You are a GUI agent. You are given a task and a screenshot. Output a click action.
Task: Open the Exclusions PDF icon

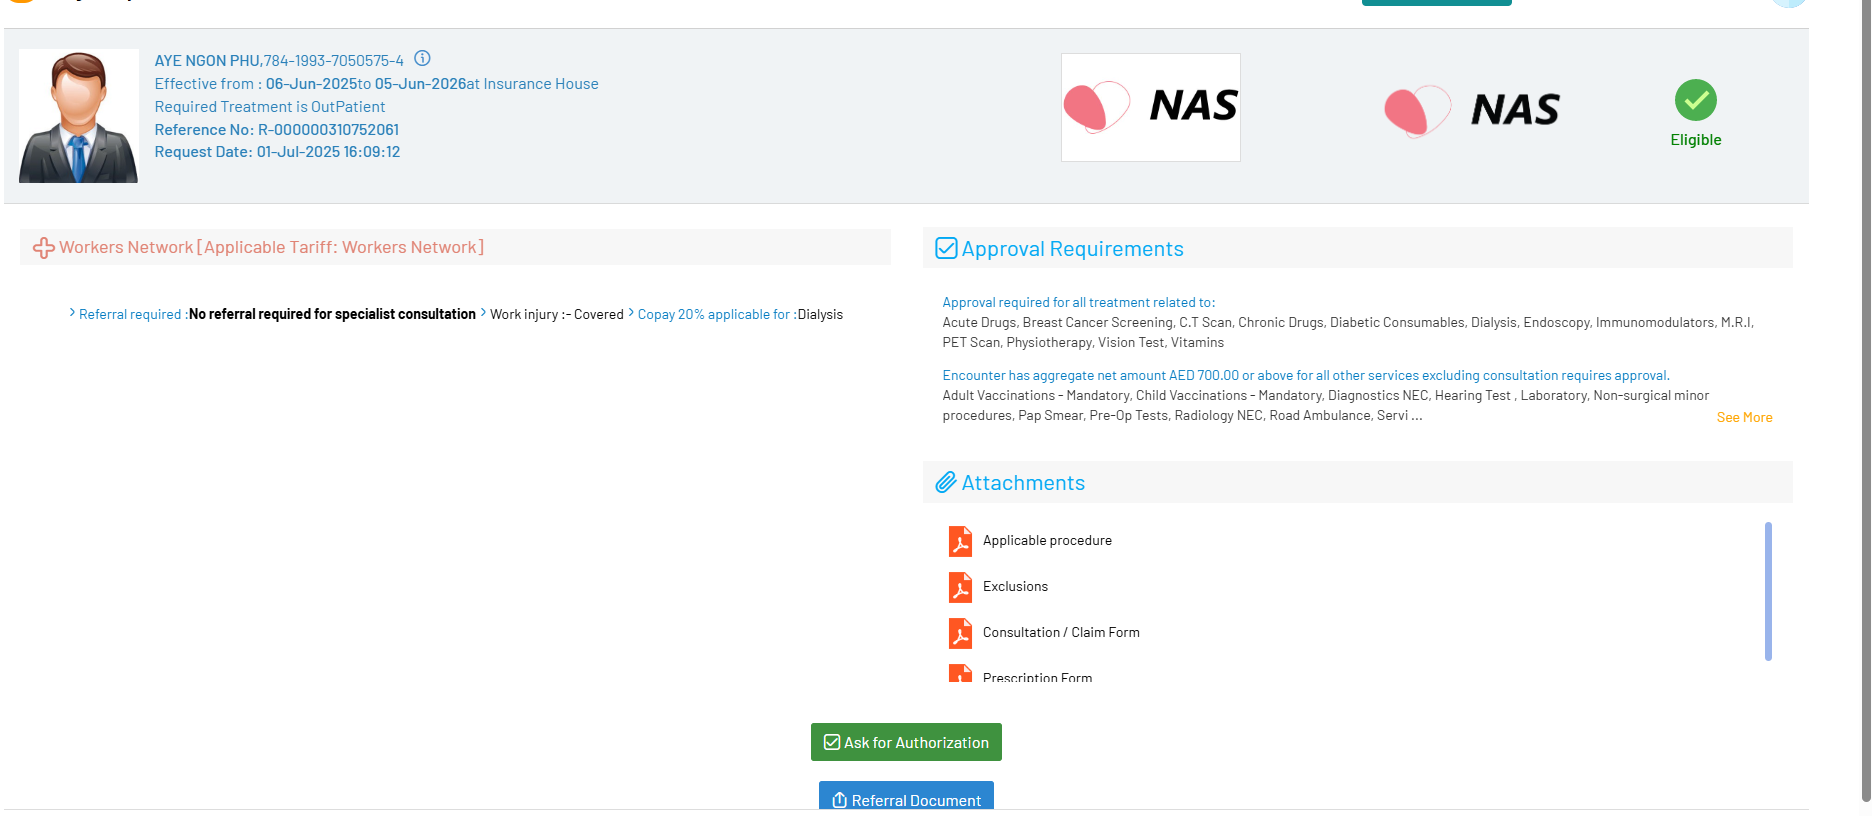(960, 587)
